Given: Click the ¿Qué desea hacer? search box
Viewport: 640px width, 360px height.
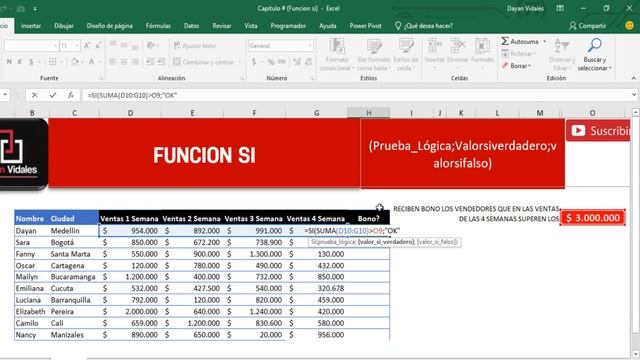Looking at the screenshot, I should (x=424, y=26).
